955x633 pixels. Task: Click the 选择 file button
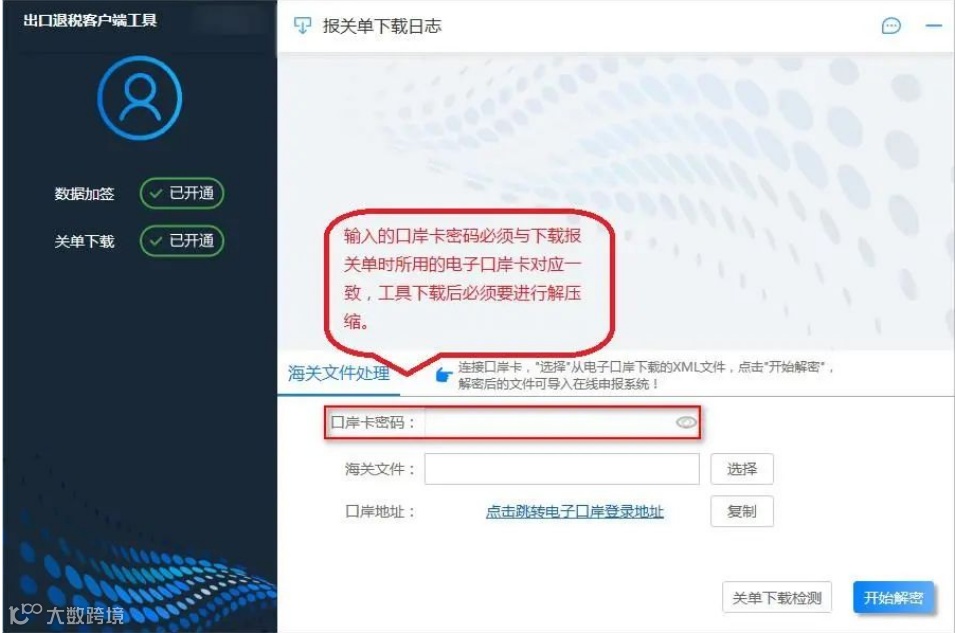point(742,469)
